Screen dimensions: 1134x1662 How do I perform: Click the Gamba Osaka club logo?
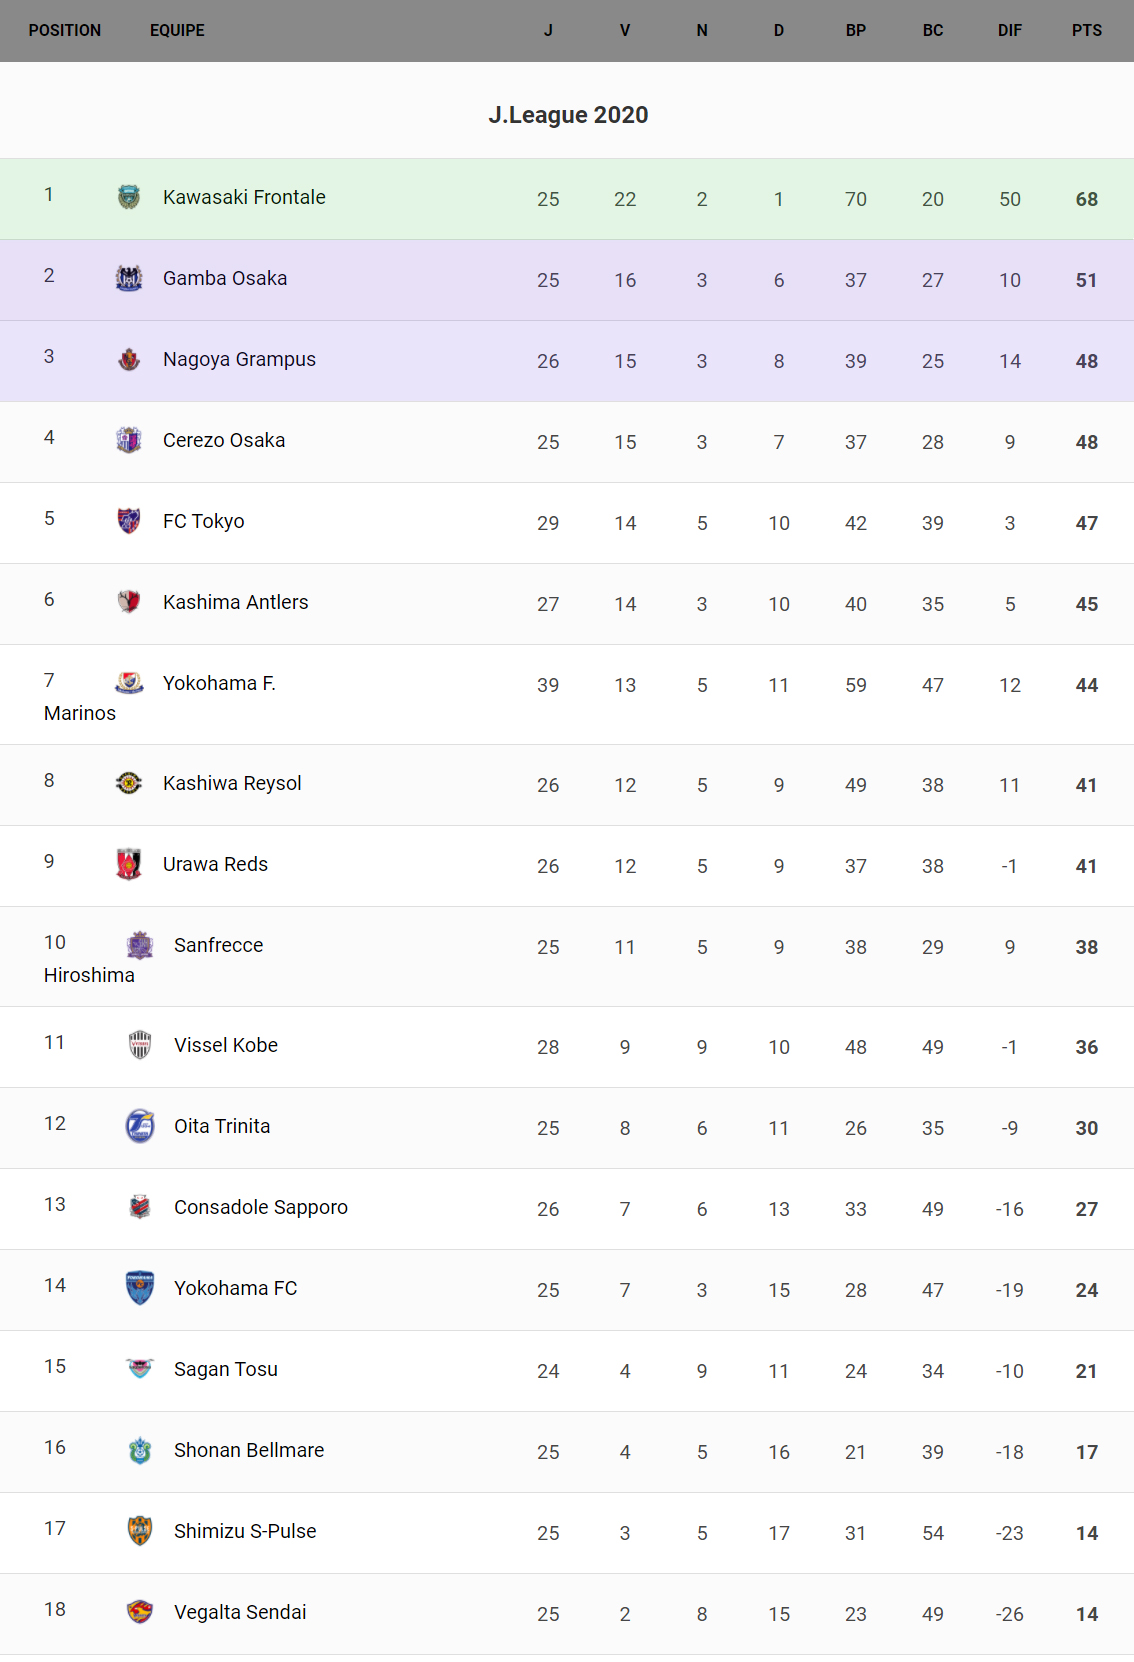[x=129, y=278]
